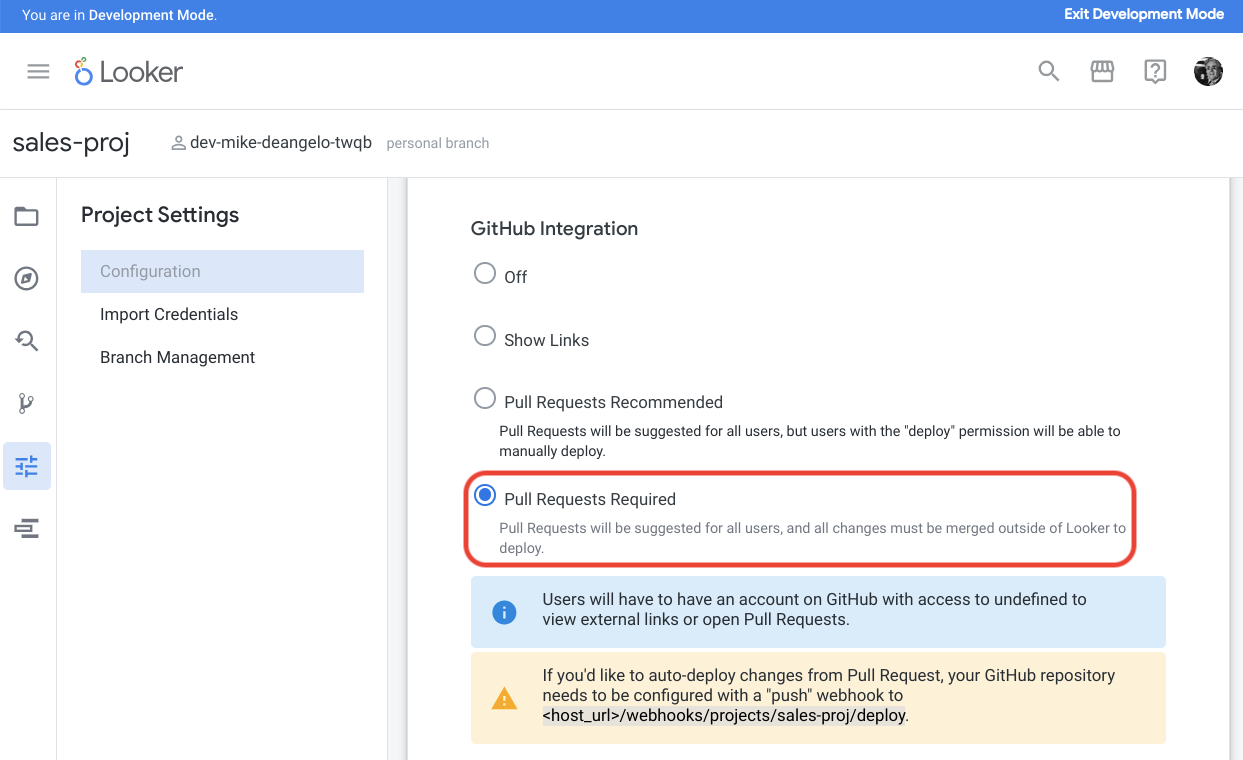Open the Looker Marketplace icon

click(1102, 71)
